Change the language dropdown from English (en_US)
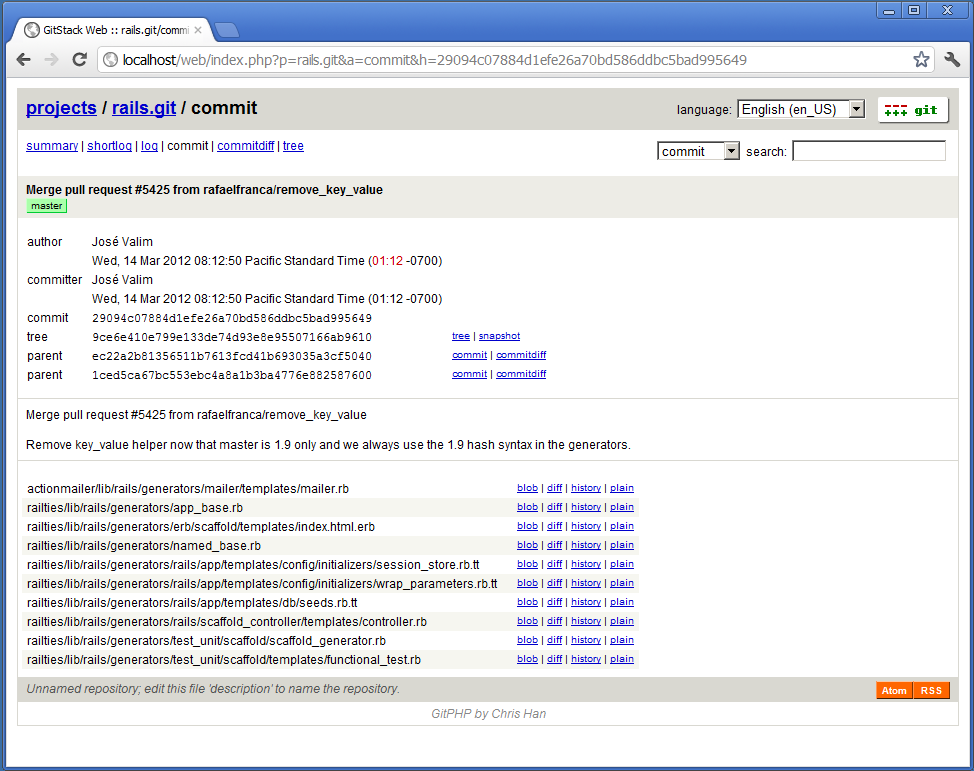 pos(800,109)
